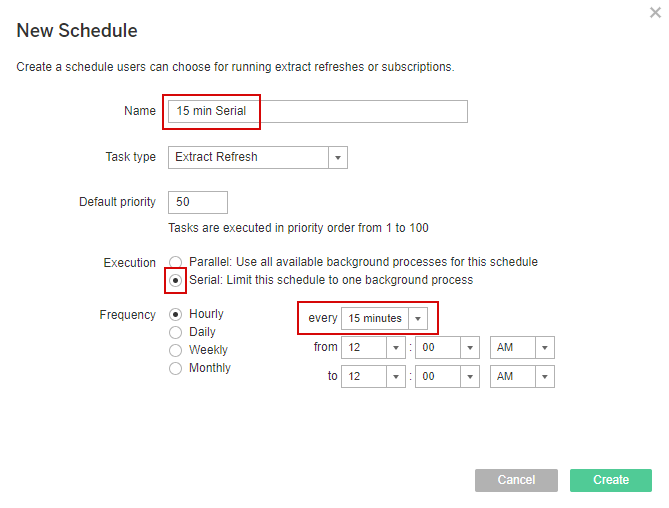This screenshot has height=508, width=669.
Task: Open the to minutes dropdown
Action: [x=470, y=377]
